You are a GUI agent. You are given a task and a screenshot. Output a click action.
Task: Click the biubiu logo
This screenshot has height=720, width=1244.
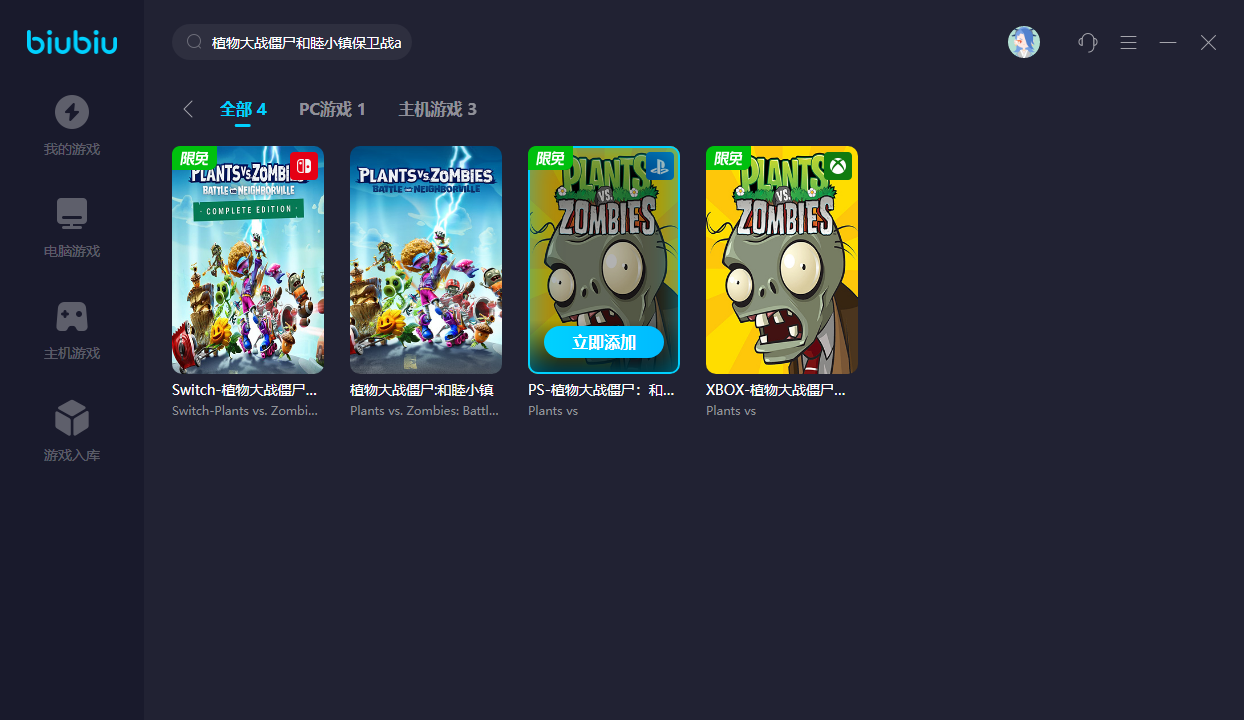click(x=72, y=42)
